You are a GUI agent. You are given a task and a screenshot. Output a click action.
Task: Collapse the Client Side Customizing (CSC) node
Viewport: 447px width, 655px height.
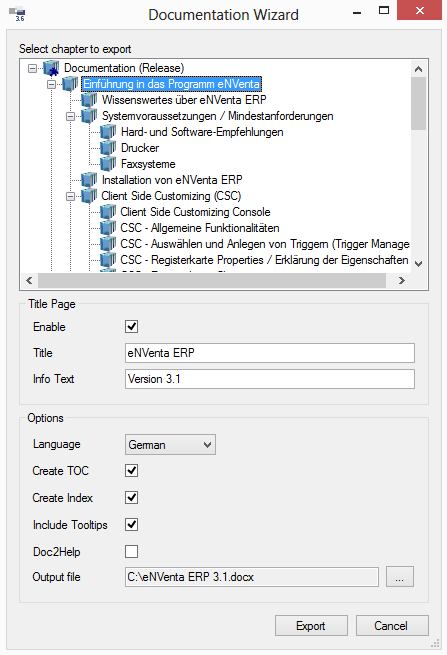(71, 196)
